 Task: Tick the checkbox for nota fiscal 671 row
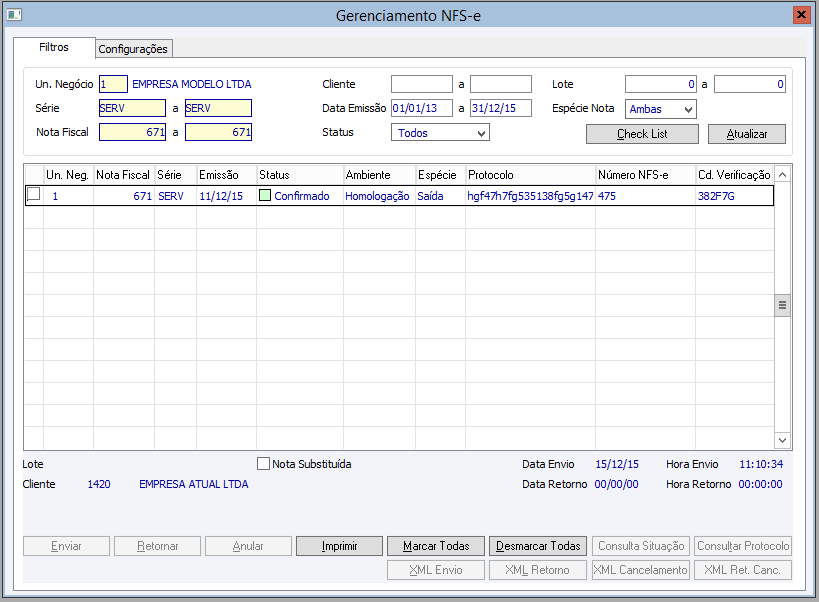point(33,195)
